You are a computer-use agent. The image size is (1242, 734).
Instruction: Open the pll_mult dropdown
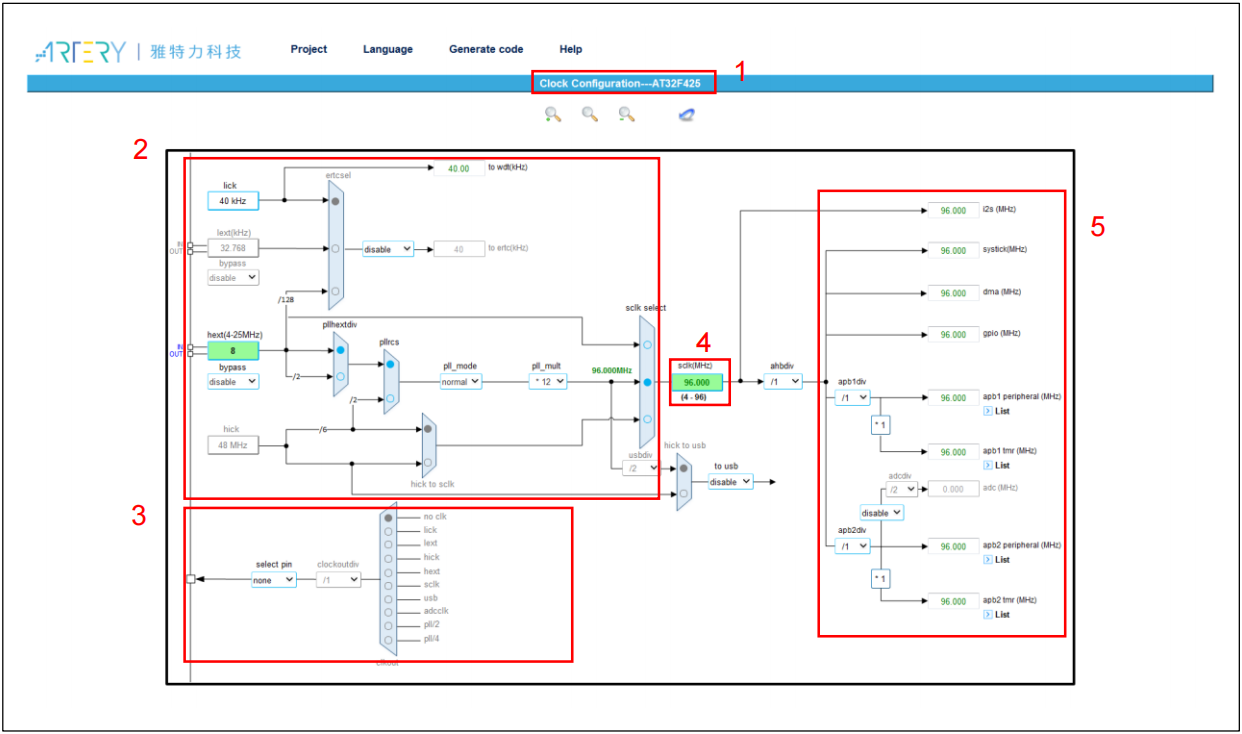tap(548, 381)
